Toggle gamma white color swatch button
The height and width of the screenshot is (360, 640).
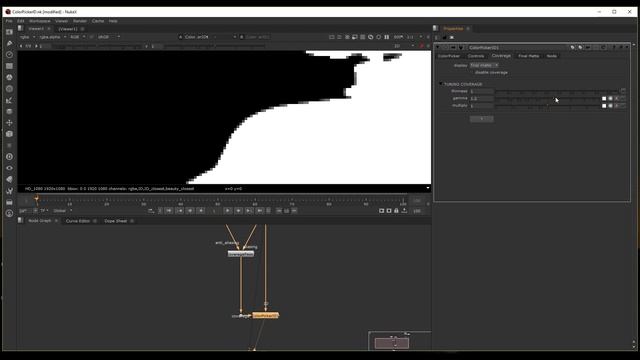pos(604,98)
